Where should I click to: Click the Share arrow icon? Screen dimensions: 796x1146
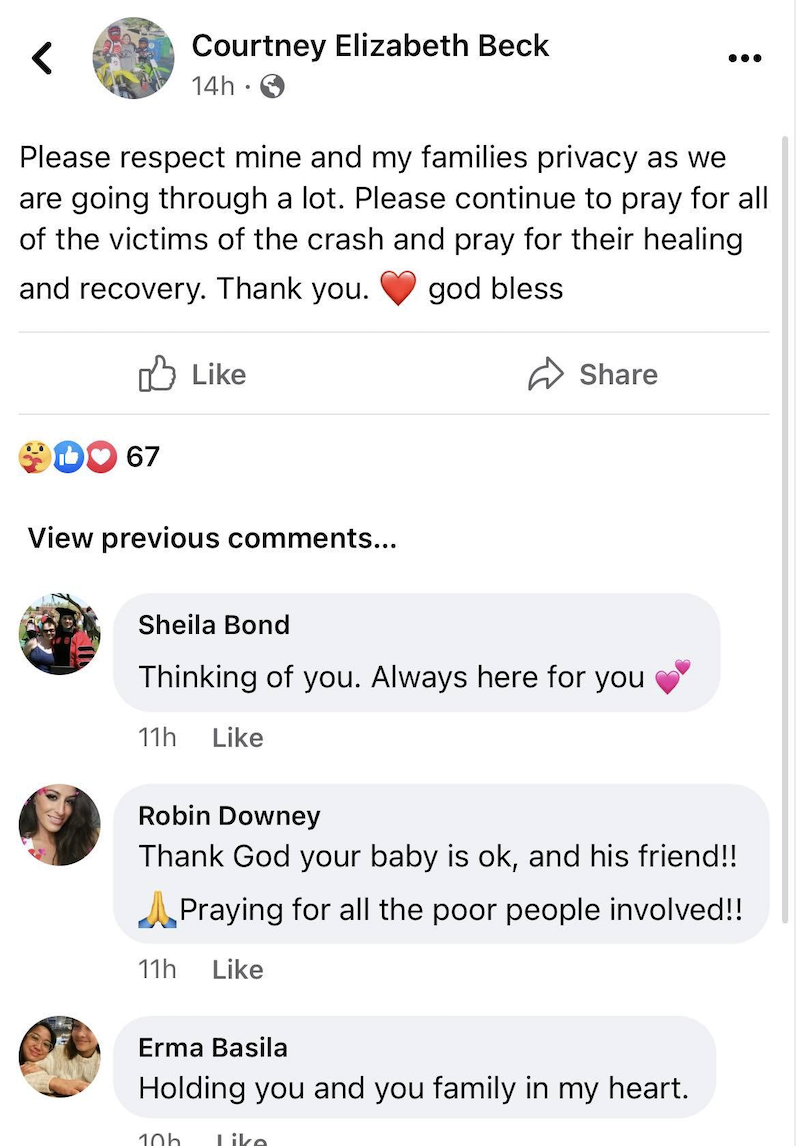click(x=547, y=375)
